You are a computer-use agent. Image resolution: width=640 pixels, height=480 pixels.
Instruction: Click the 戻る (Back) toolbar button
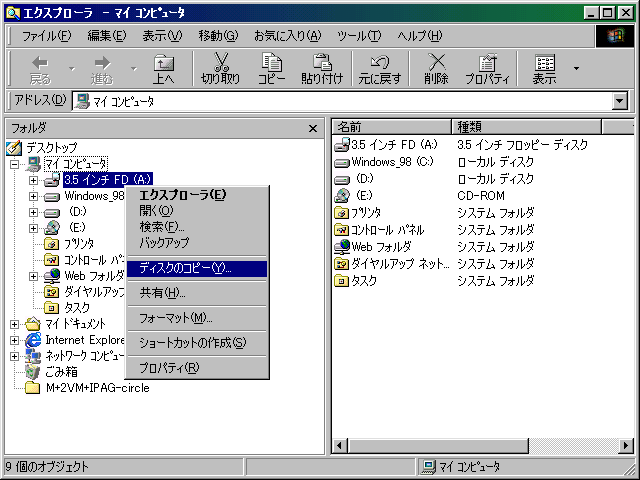40,69
